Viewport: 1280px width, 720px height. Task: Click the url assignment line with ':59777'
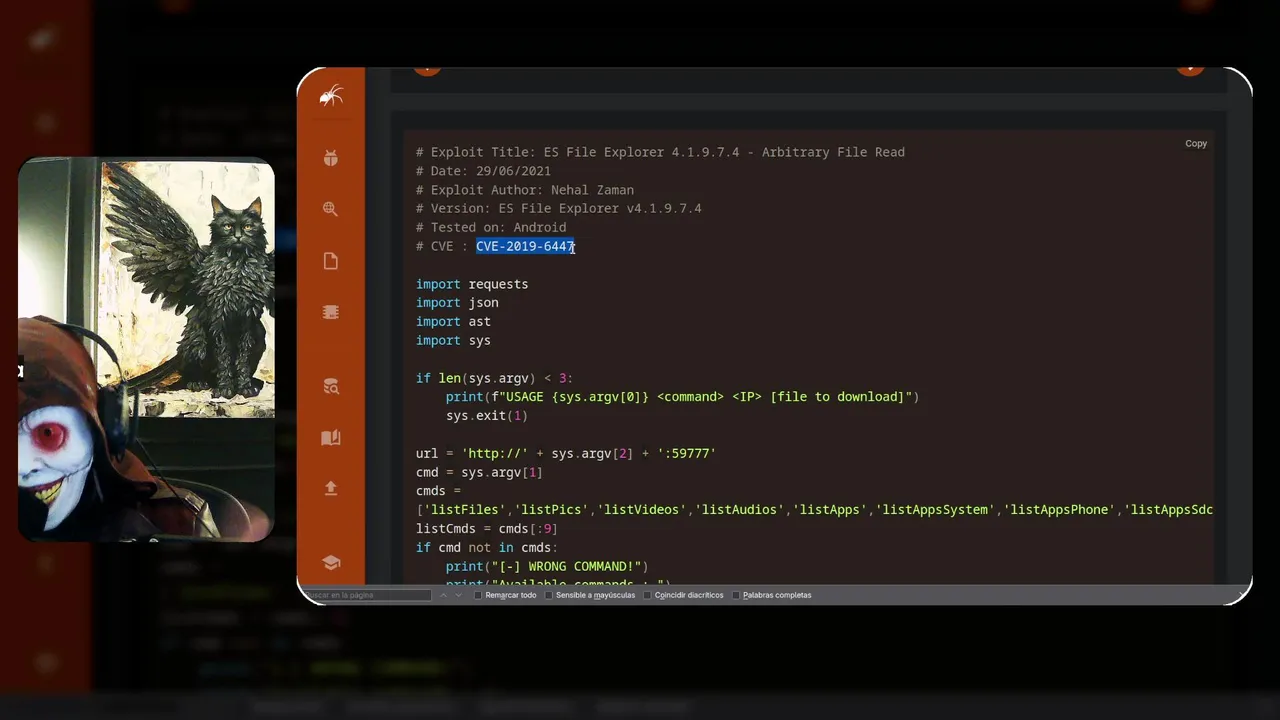click(x=566, y=453)
